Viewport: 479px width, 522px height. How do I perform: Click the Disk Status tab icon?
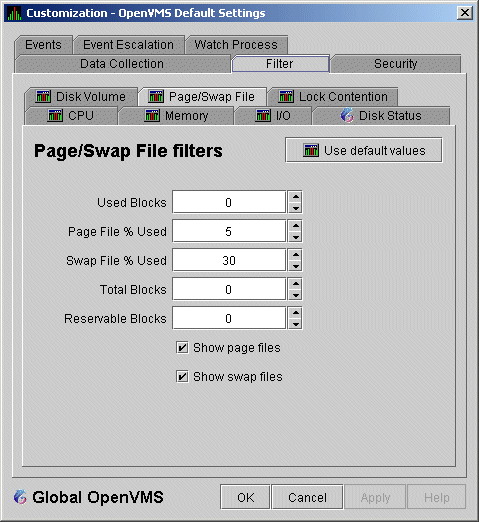click(x=347, y=115)
